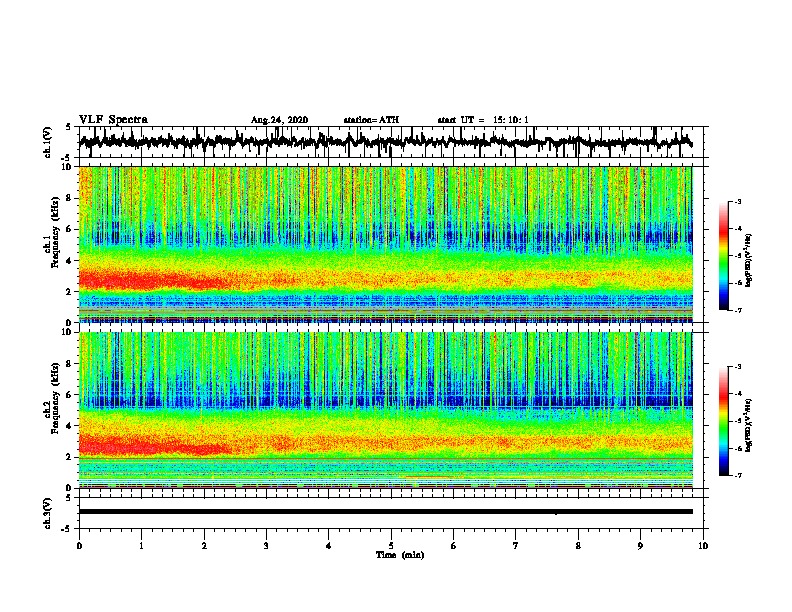Click time tick label 1 on the x-axis
Image resolution: width=792 pixels, height=612 pixels.
click(x=141, y=546)
